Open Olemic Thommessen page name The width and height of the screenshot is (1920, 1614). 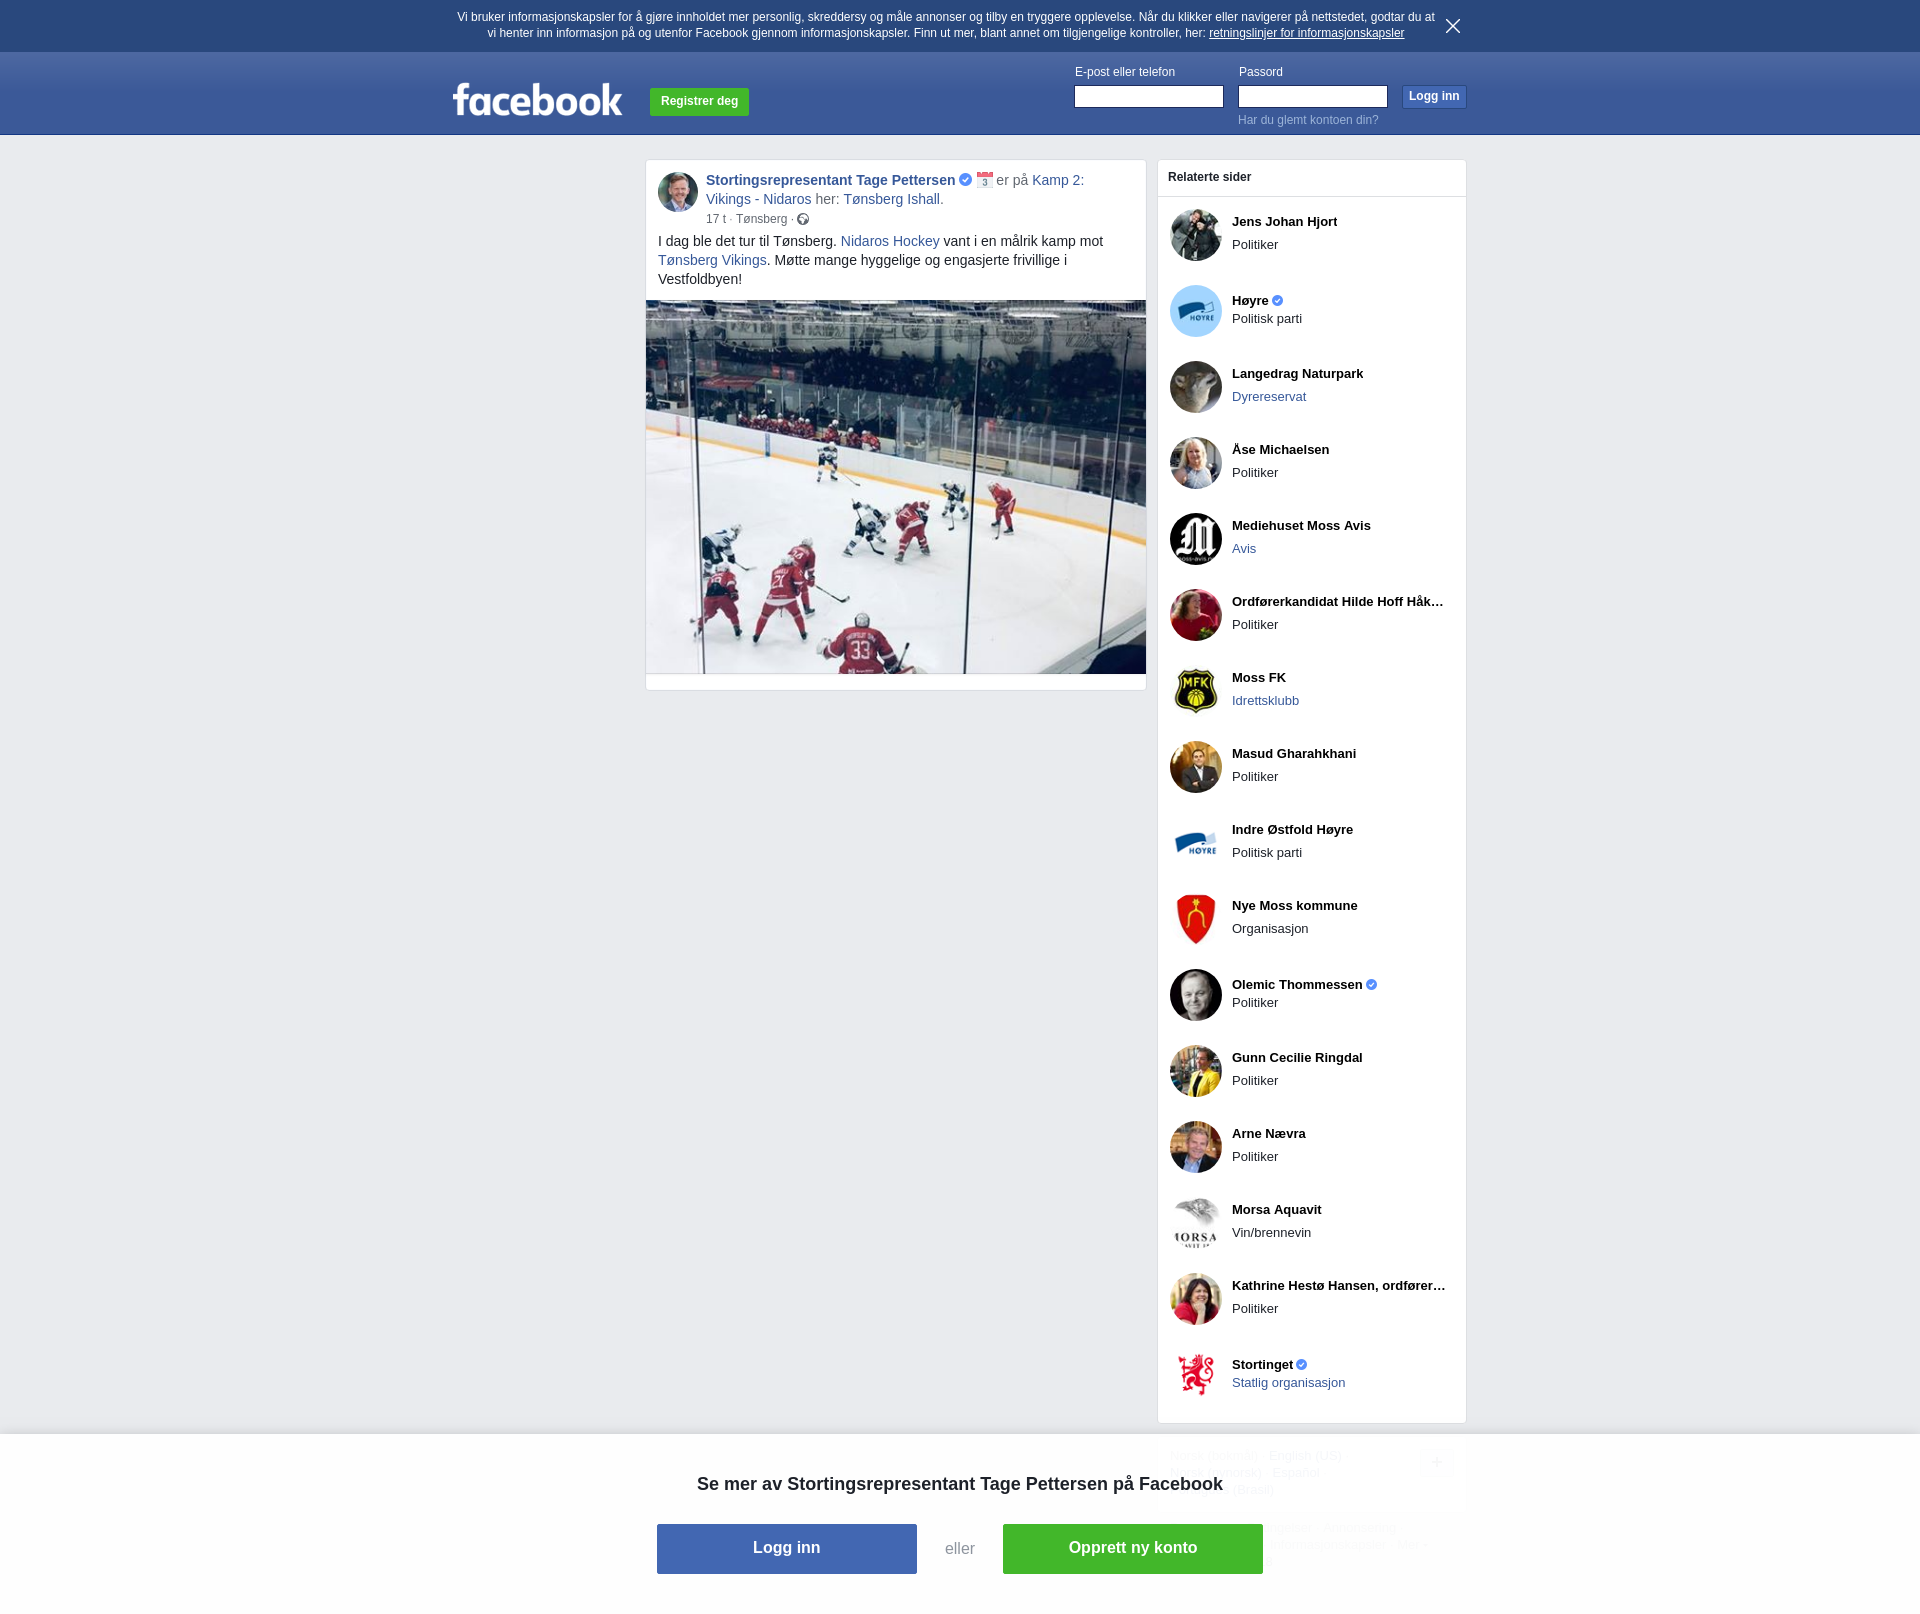click(1297, 985)
